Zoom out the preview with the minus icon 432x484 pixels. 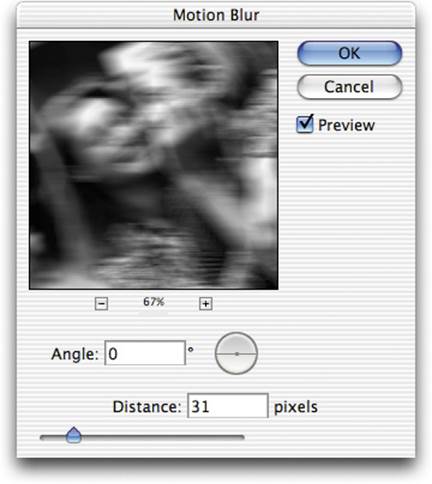coord(101,304)
